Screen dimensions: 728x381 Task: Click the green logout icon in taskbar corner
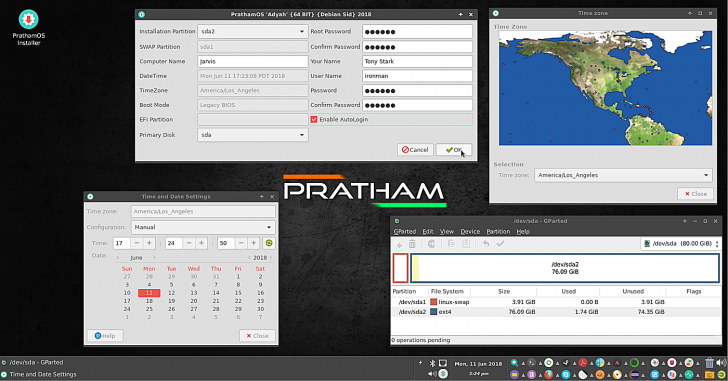point(721,375)
